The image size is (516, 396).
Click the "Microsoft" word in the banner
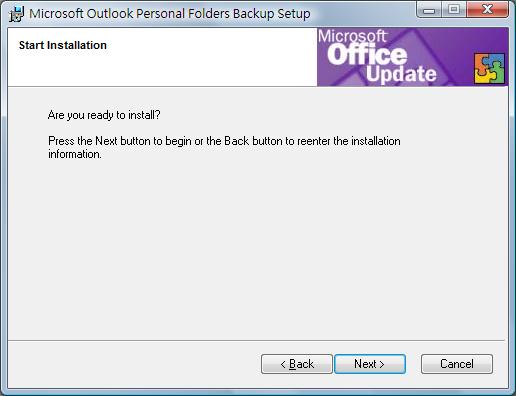[352, 36]
